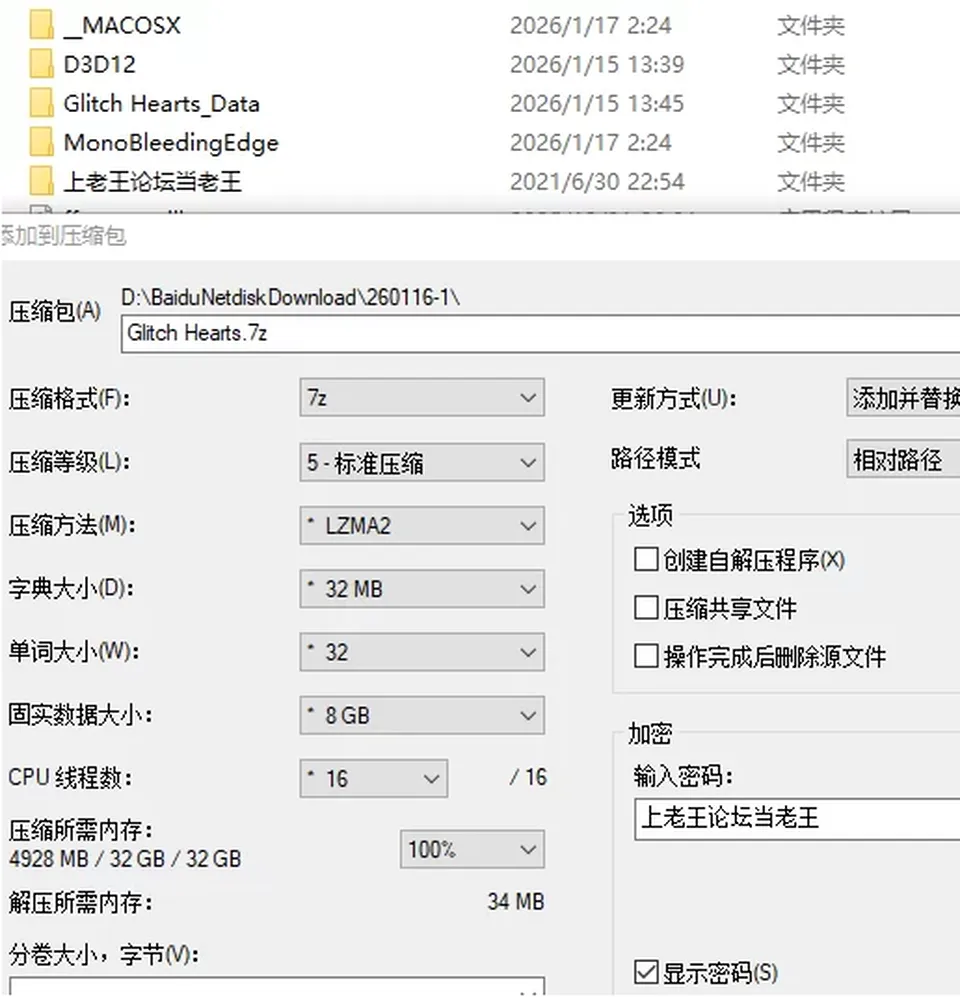Expand the 压缩方法 LZMA2 dropdown
The width and height of the screenshot is (960, 997).
point(422,525)
